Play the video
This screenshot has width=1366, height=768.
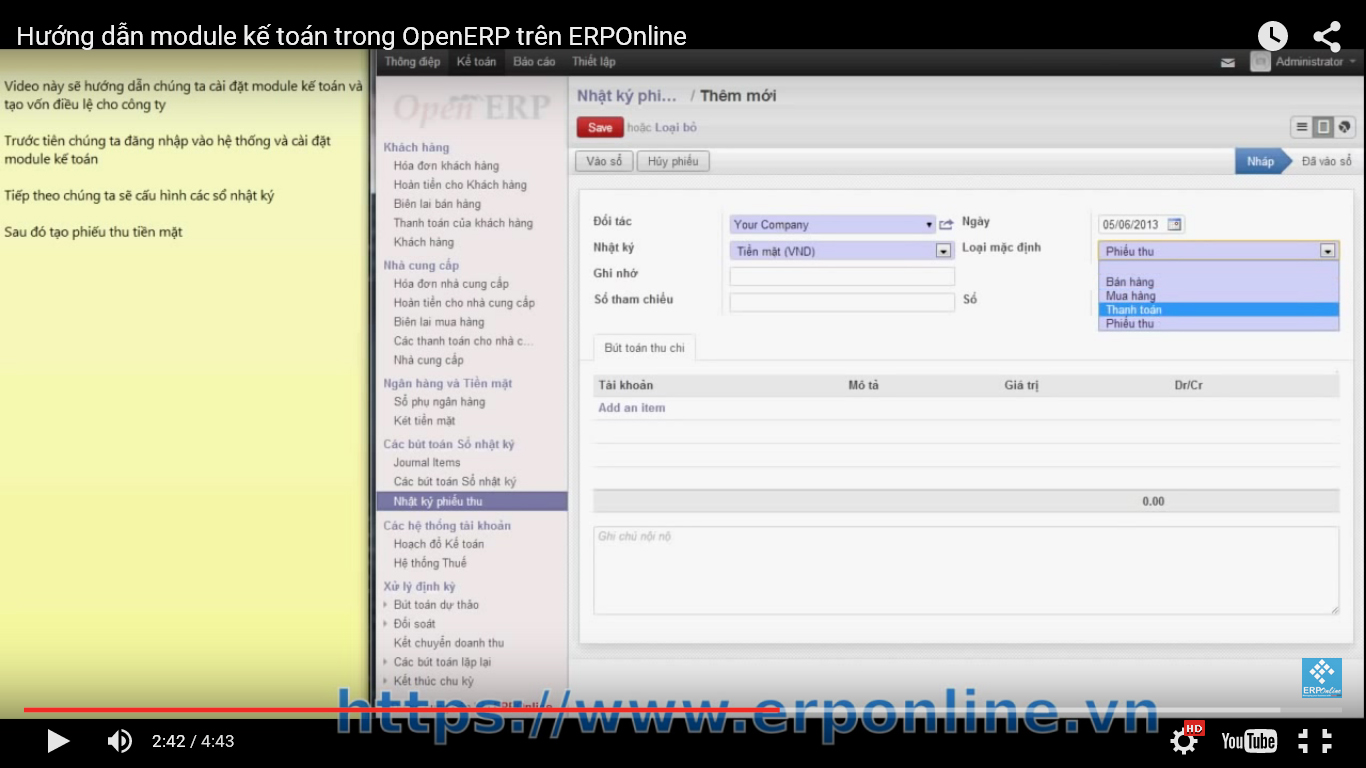(58, 741)
